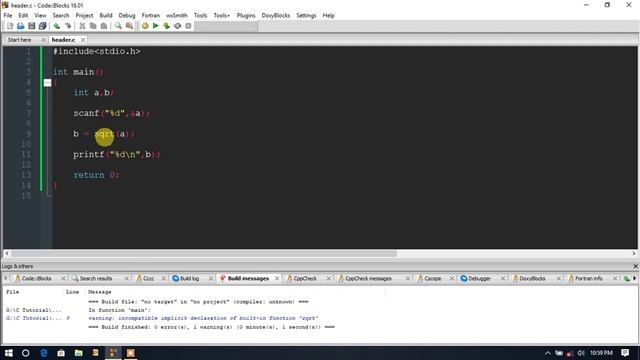Image resolution: width=640 pixels, height=360 pixels.
Task: Open the View menu
Action: click(x=40, y=15)
